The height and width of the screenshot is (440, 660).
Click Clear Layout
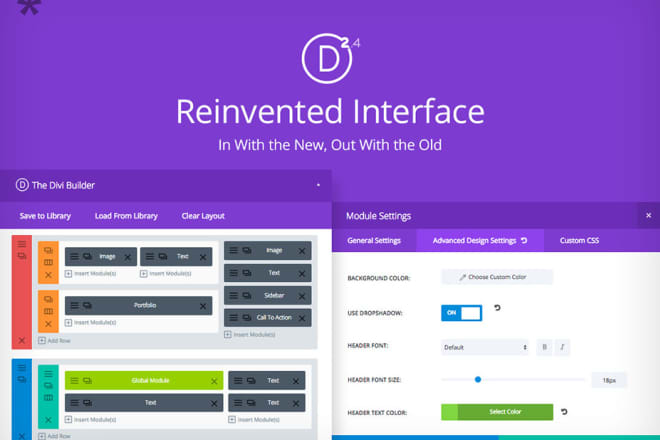[x=203, y=216]
